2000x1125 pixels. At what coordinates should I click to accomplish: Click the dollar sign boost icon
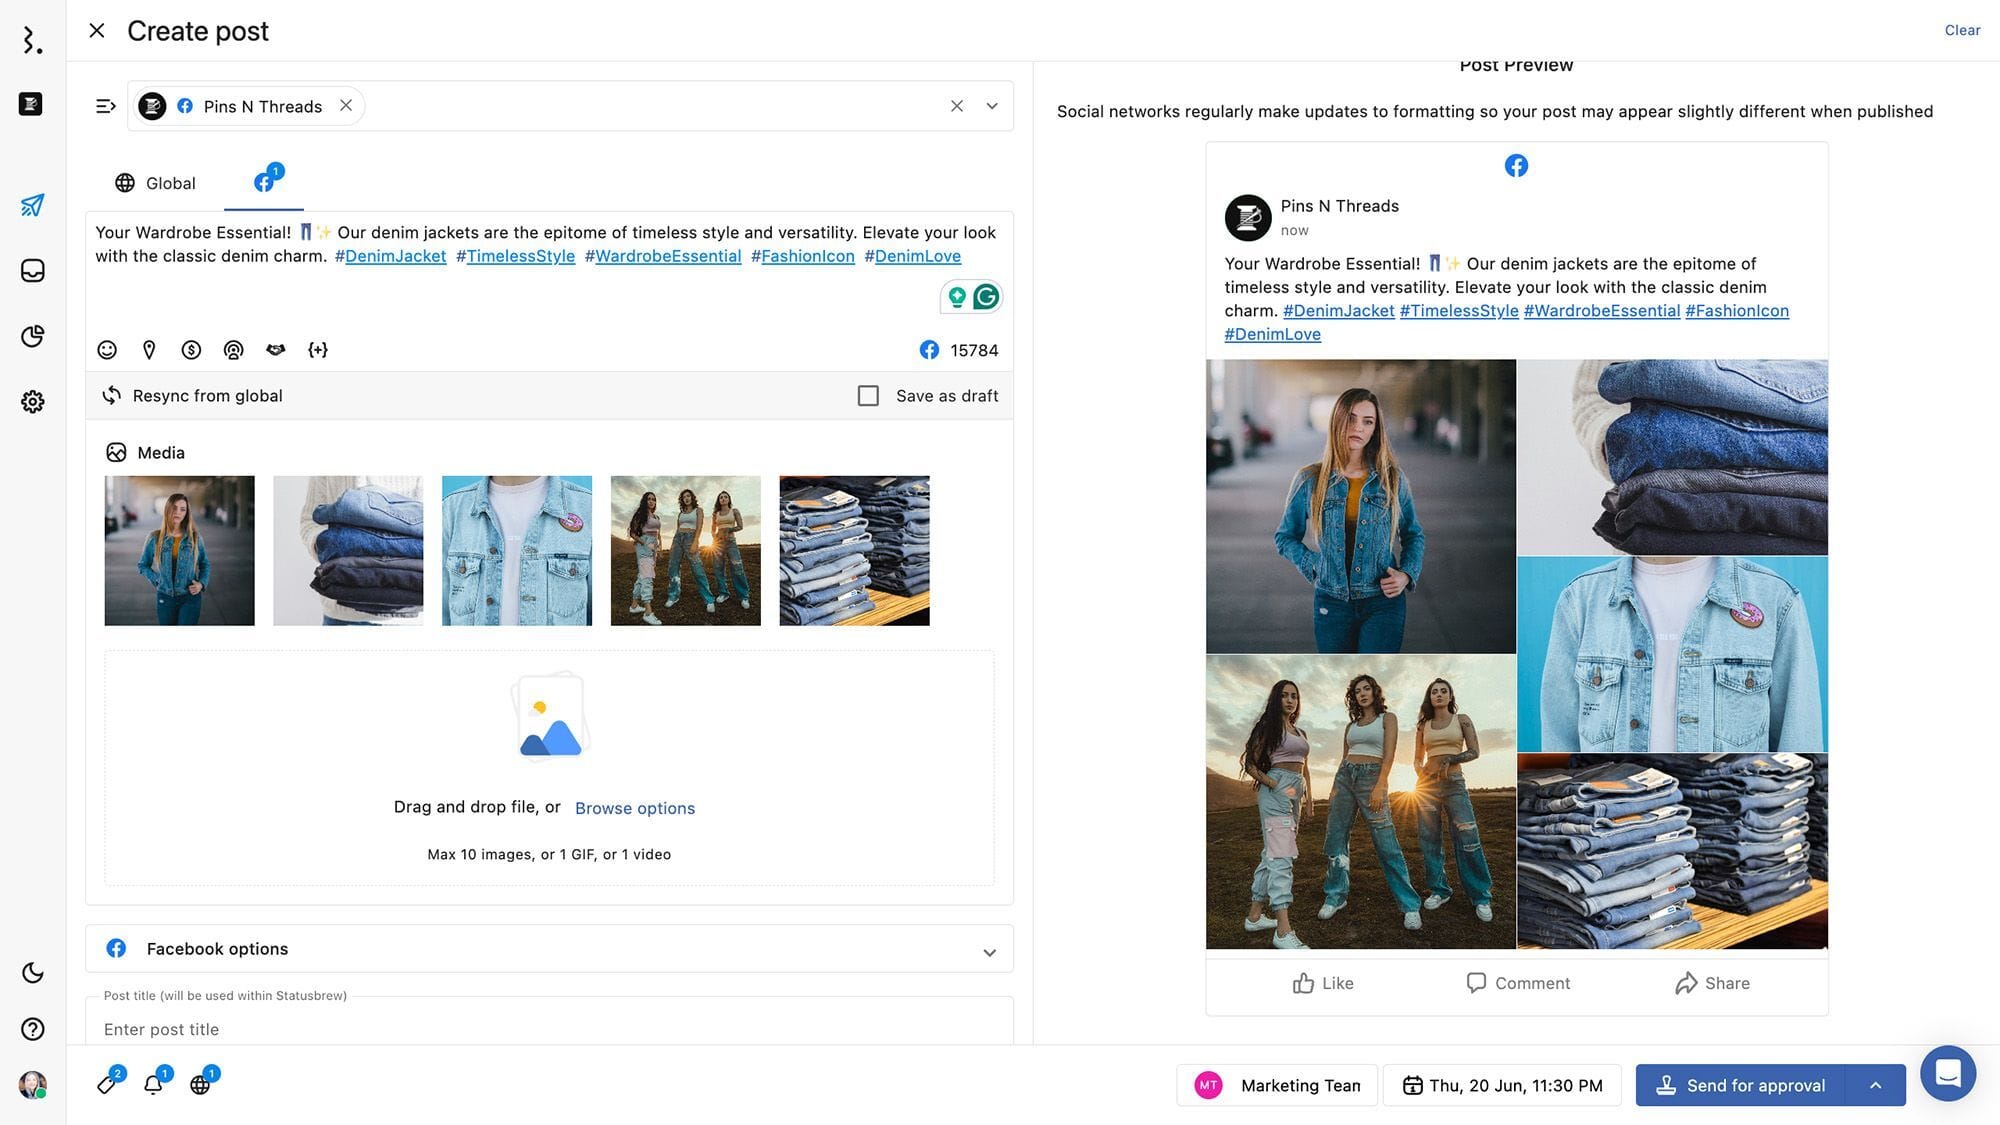(x=191, y=350)
